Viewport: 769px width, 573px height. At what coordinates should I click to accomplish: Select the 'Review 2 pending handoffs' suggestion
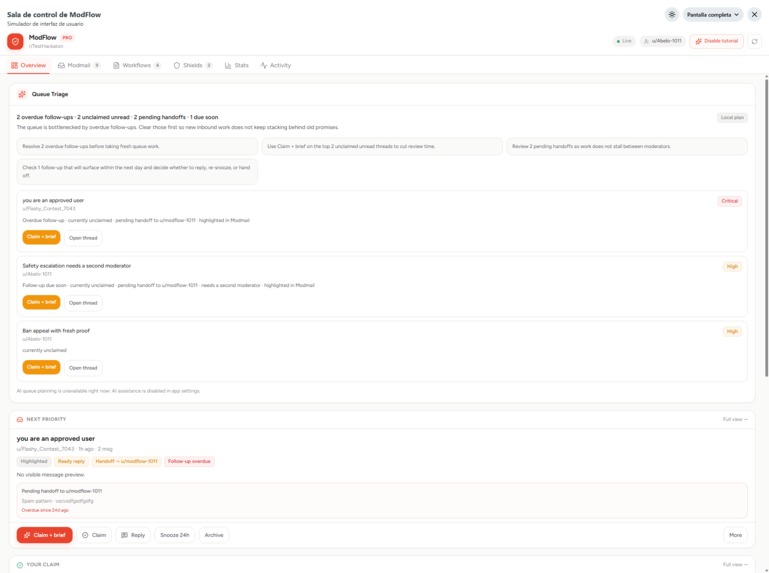(627, 146)
